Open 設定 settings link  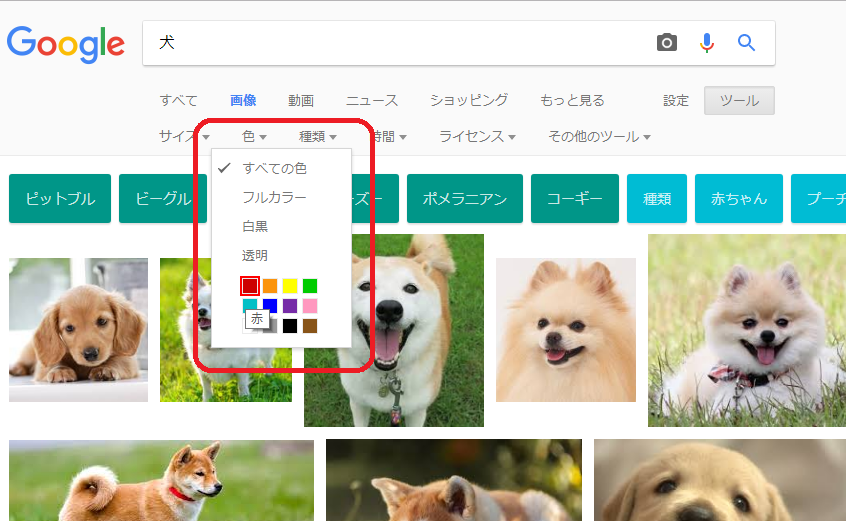pos(676,100)
